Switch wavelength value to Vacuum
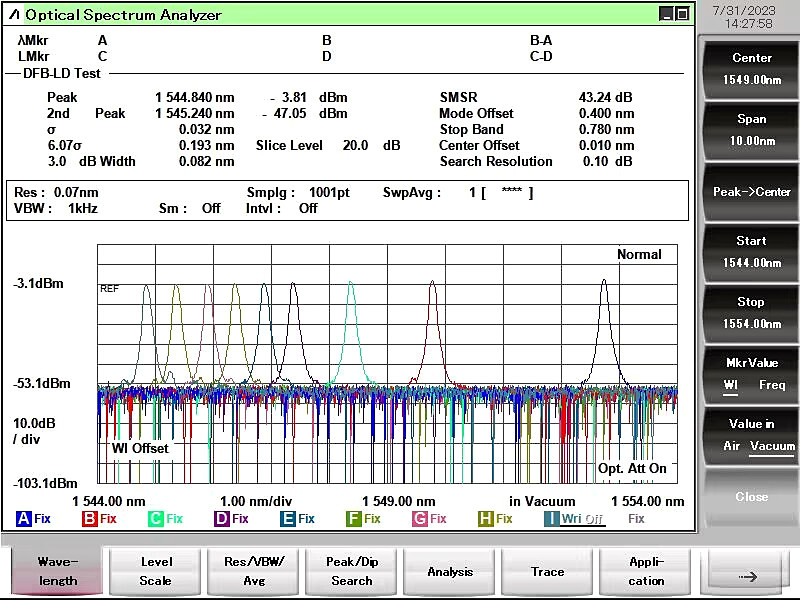The width and height of the screenshot is (800, 600). point(772,446)
